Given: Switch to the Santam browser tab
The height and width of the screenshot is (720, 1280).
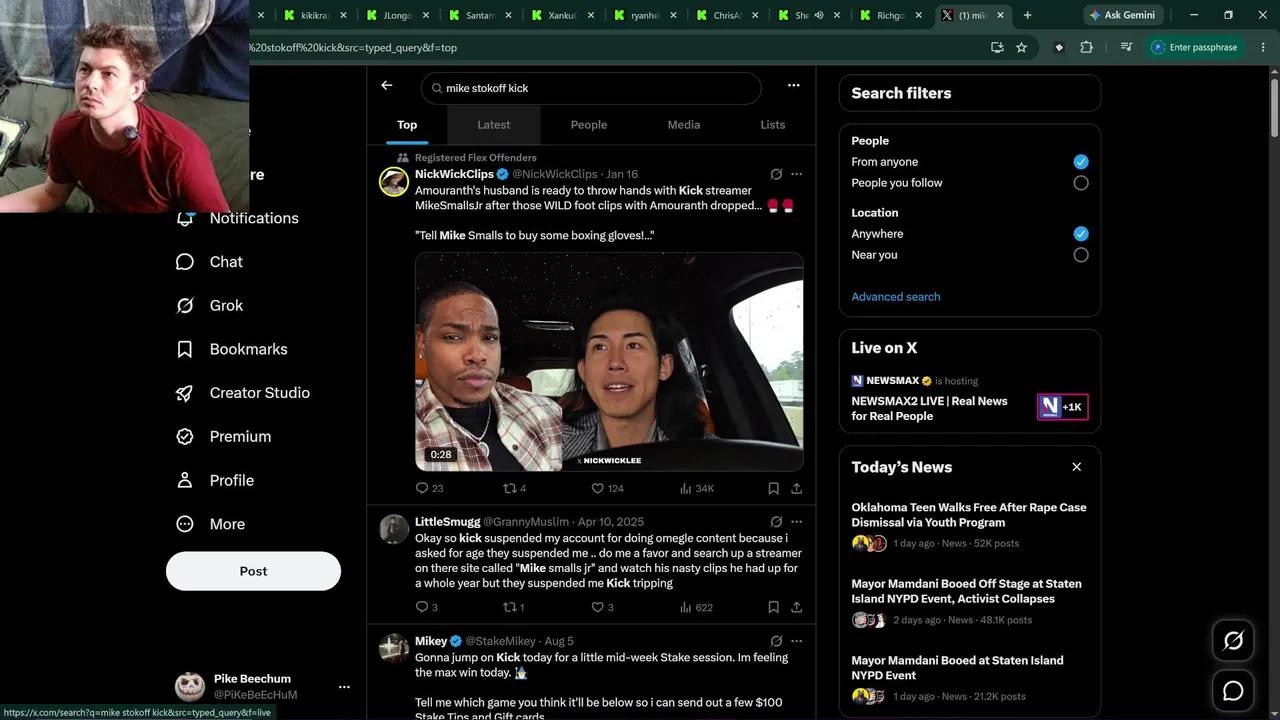Looking at the screenshot, I should point(479,15).
